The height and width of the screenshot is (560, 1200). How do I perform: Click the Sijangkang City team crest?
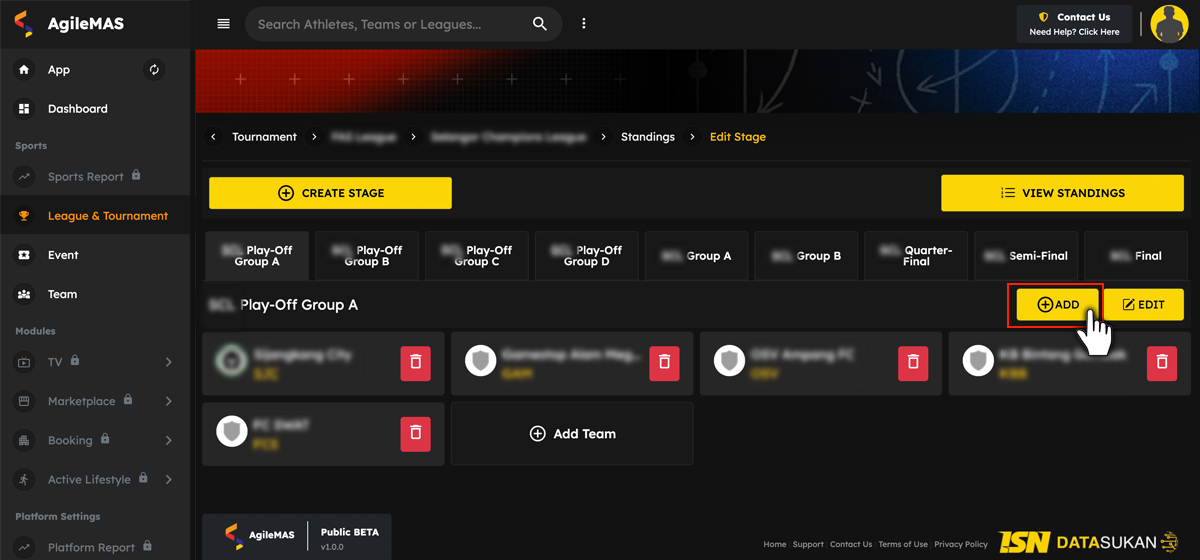point(232,361)
